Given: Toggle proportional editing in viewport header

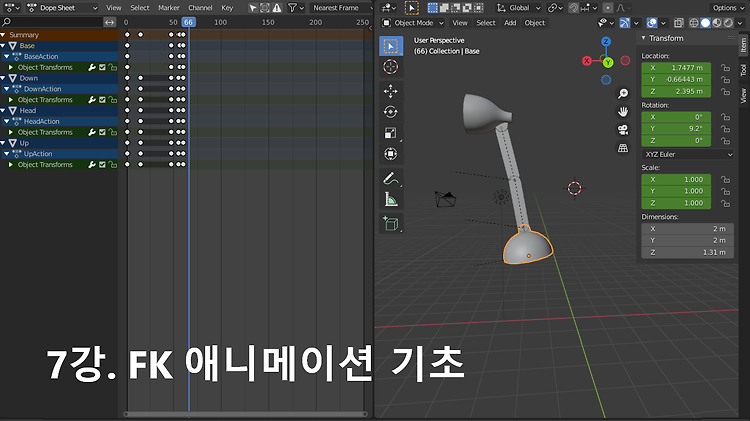Looking at the screenshot, I should (607, 8).
